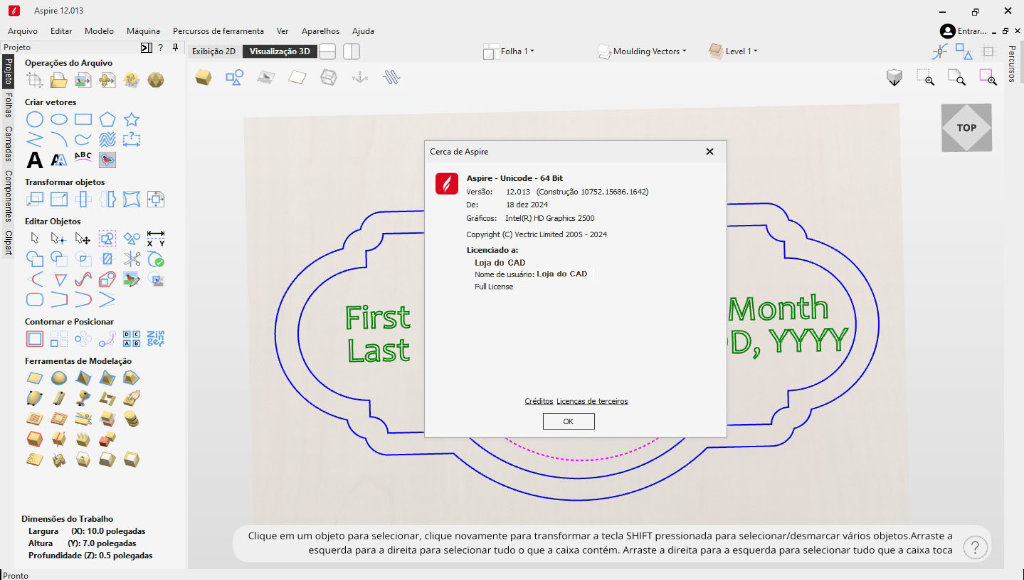Open the Editar menu
This screenshot has width=1024, height=580.
click(x=61, y=31)
